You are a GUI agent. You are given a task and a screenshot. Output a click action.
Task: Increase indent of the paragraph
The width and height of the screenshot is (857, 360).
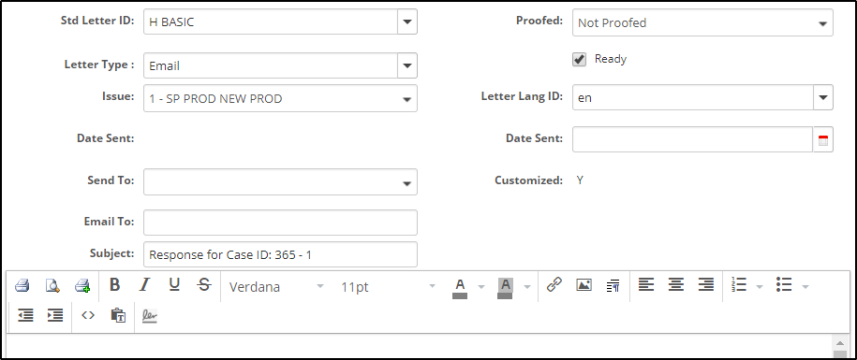55,315
